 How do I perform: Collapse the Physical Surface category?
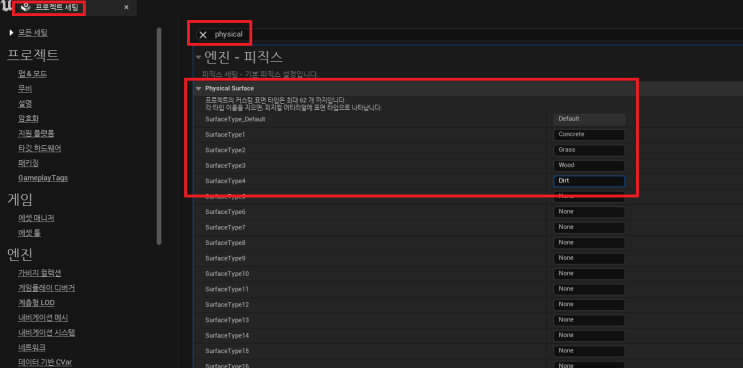[x=199, y=89]
